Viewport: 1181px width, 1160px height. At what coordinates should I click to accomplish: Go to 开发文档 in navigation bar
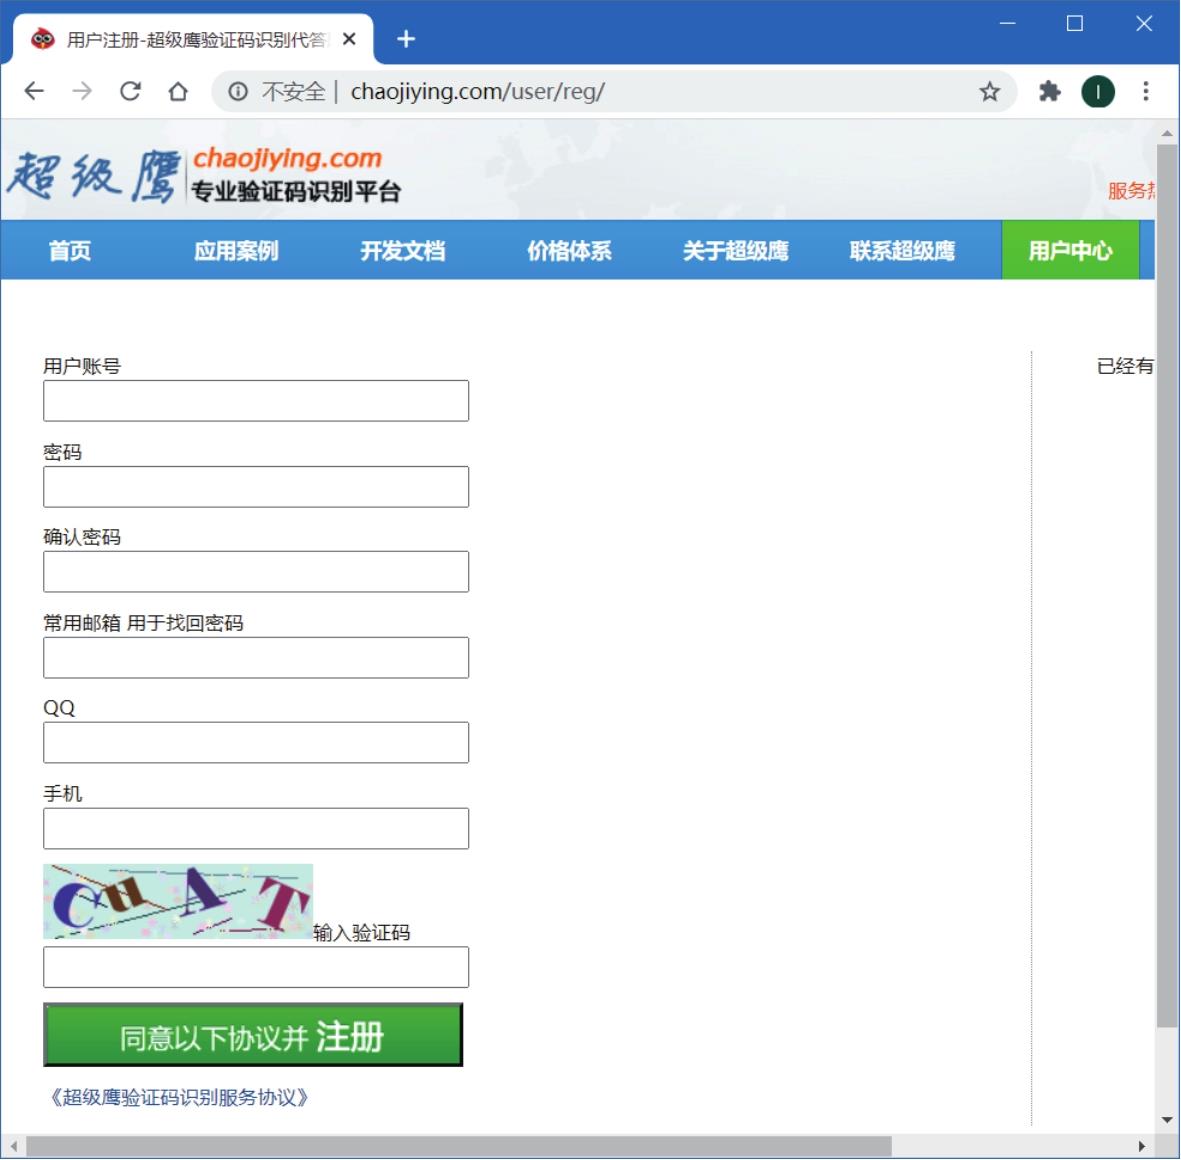pos(402,251)
